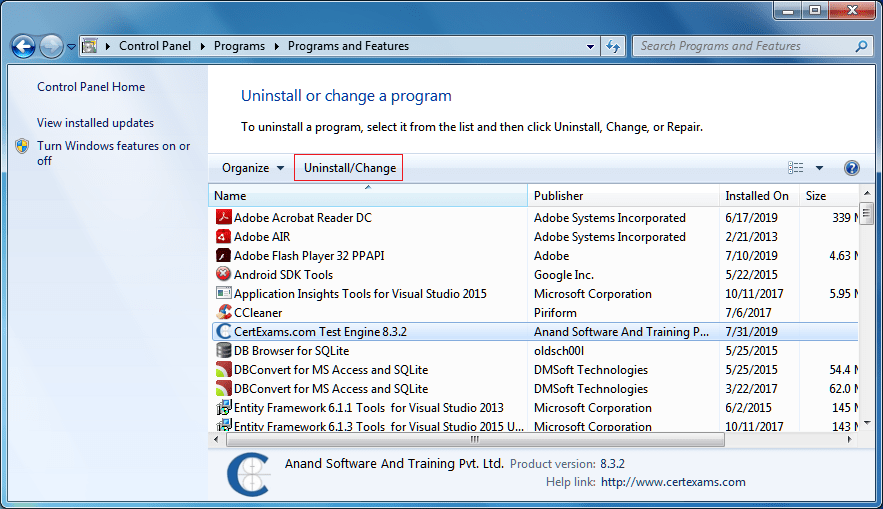Screen dimensions: 883x509
Task: Expand the arrow before Control Panel breadcrumb
Action: click(x=108, y=46)
